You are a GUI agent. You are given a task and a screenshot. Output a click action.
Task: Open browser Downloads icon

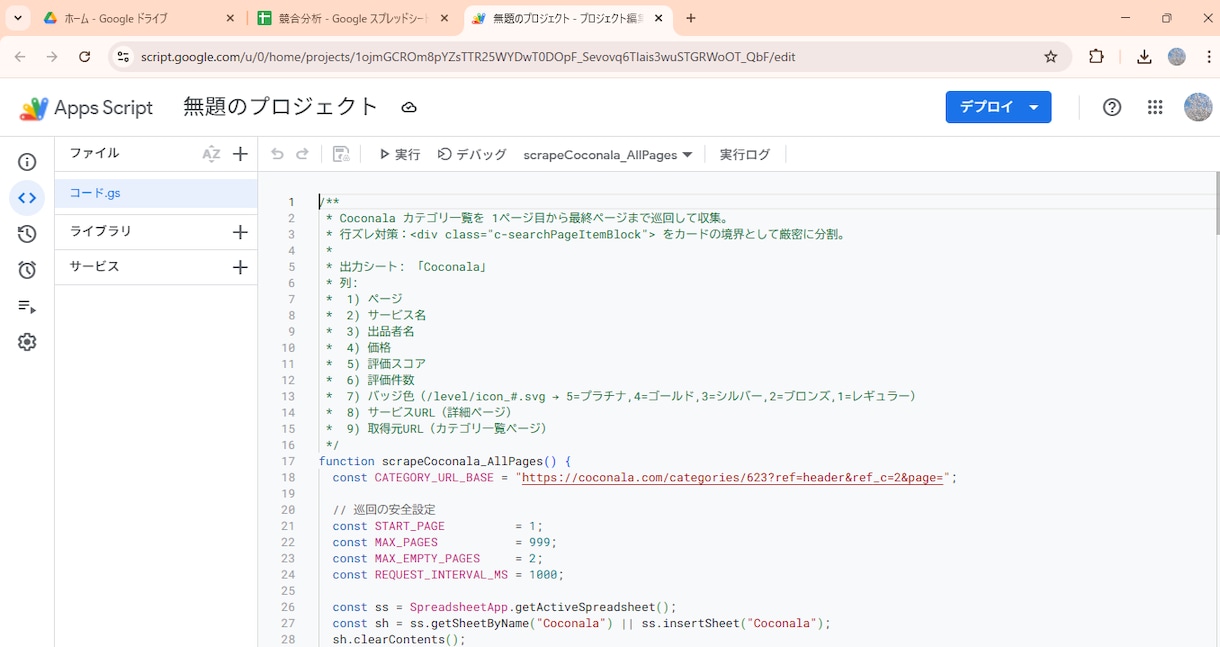click(1144, 57)
